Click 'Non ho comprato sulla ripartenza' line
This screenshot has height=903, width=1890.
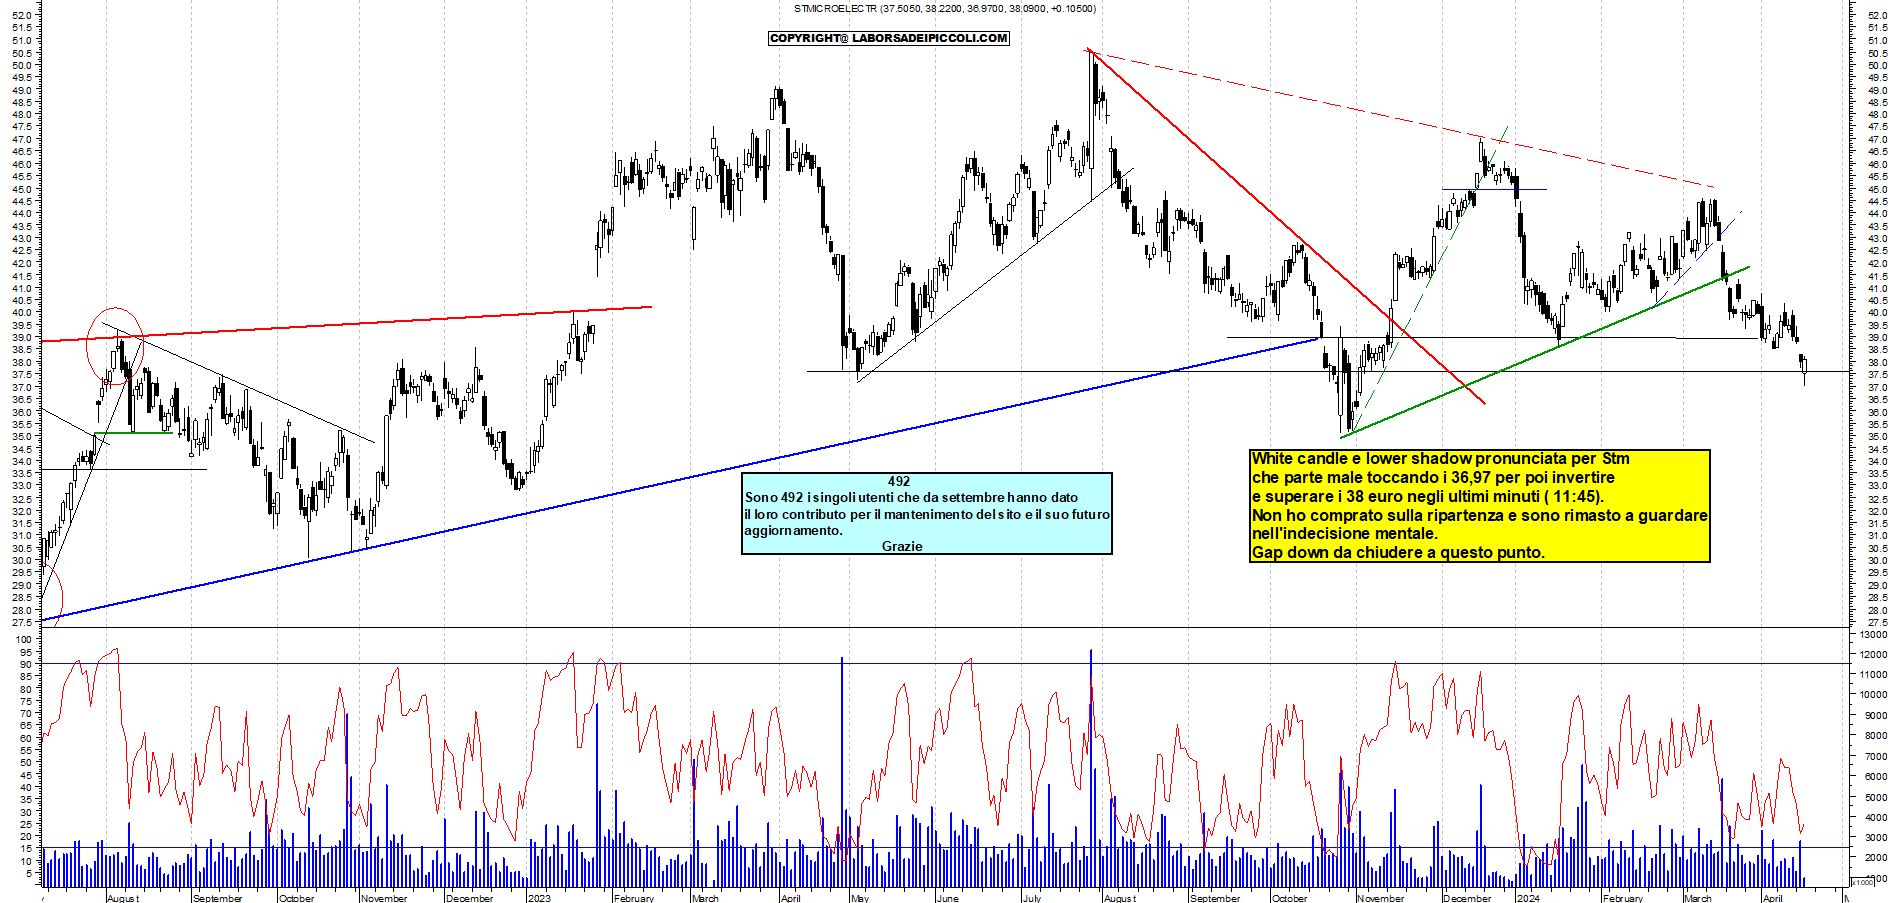pyautogui.click(x=1479, y=515)
